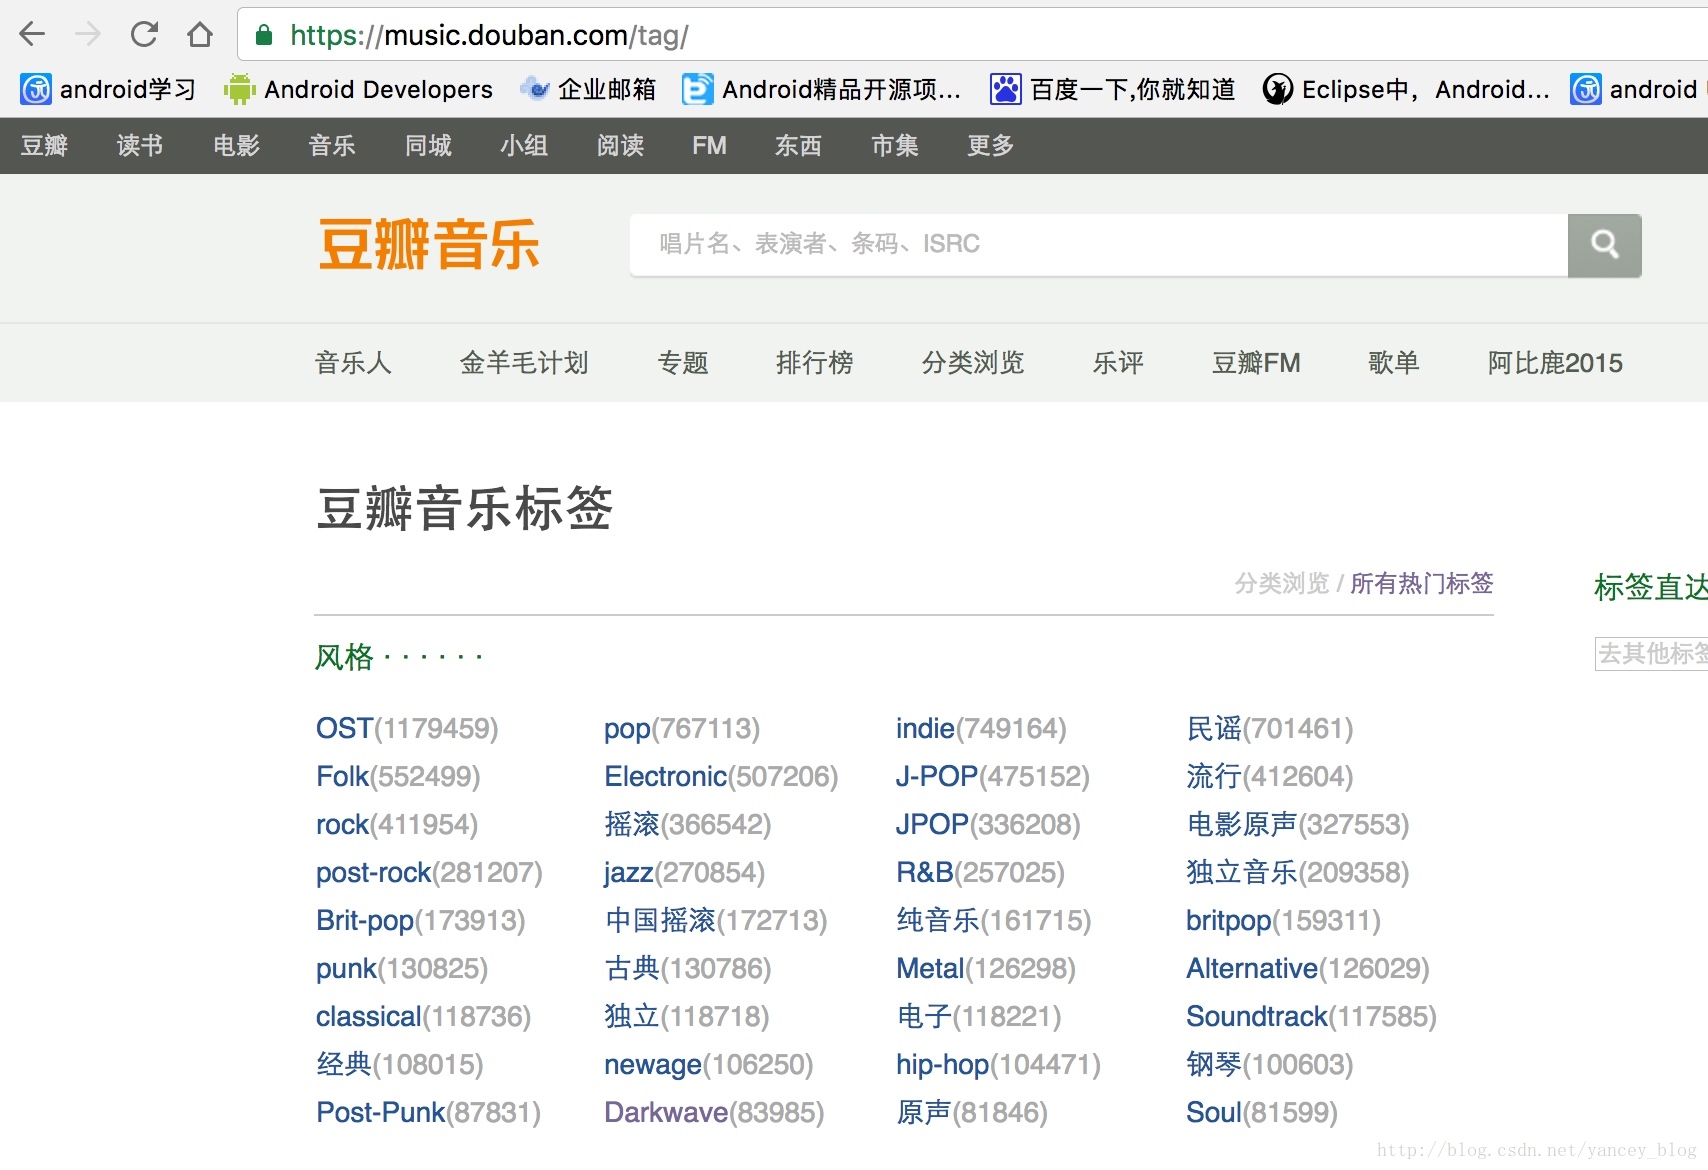Select the 排行榜 tab
The height and width of the screenshot is (1170, 1708).
click(x=815, y=363)
